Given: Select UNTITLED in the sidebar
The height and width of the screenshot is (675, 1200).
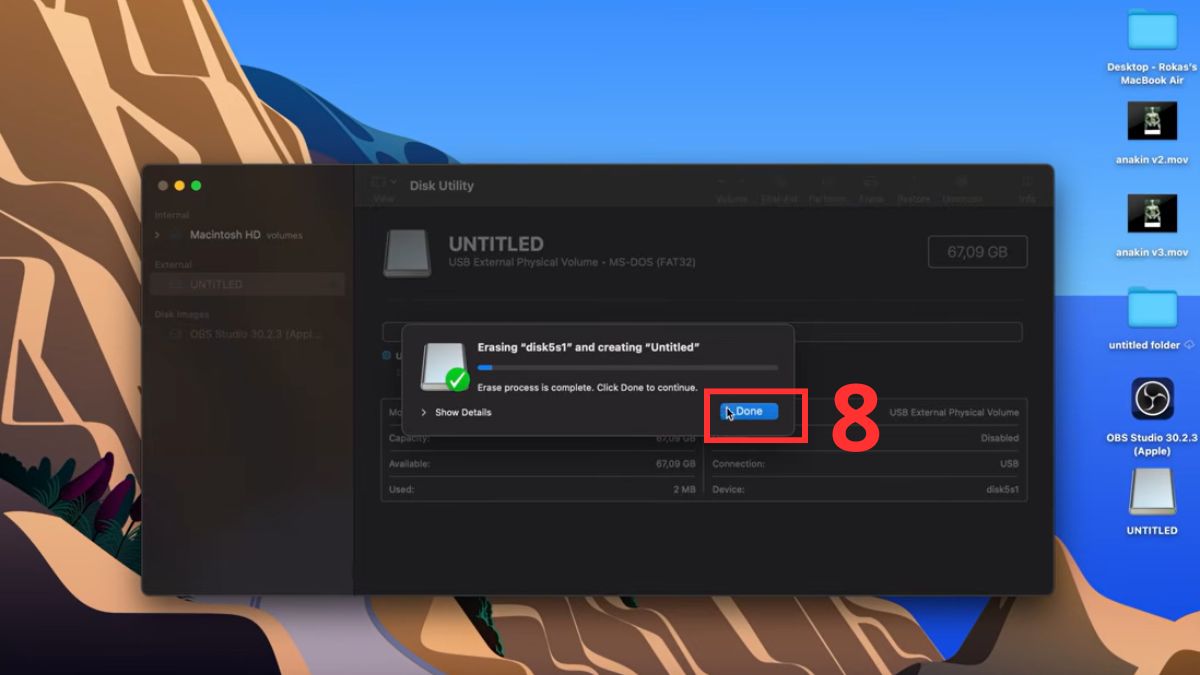Looking at the screenshot, I should click(247, 284).
